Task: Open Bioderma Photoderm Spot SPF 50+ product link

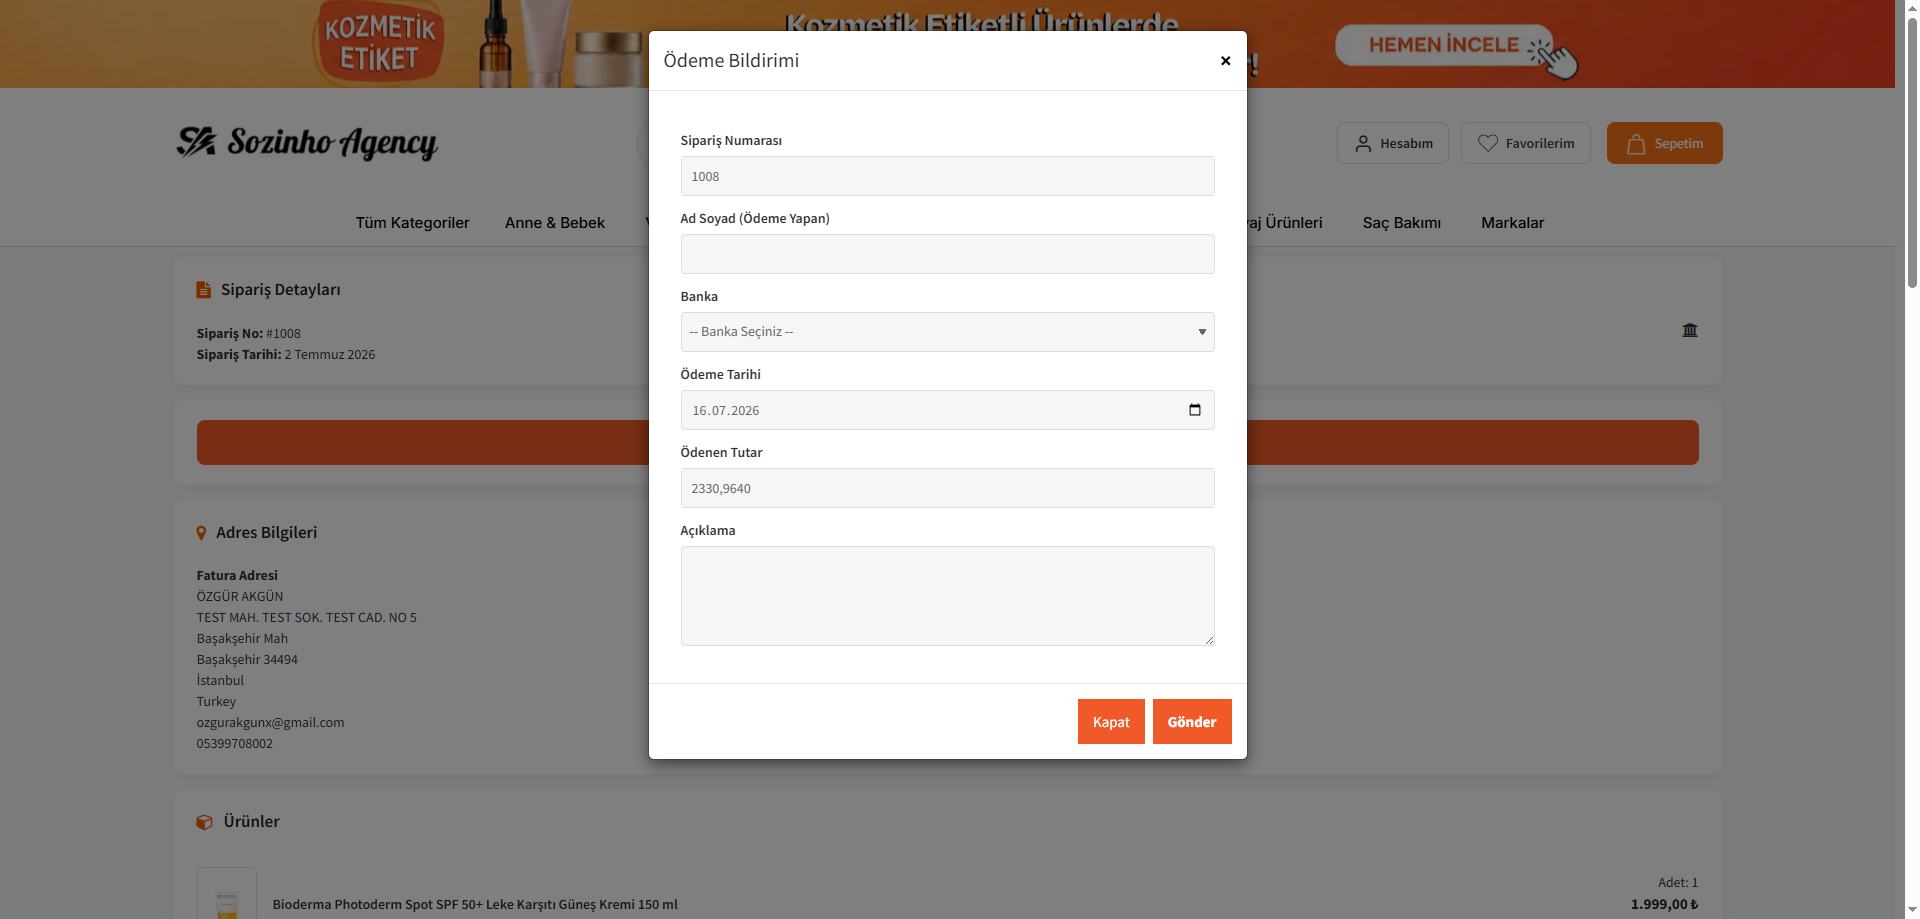Action: tap(475, 904)
